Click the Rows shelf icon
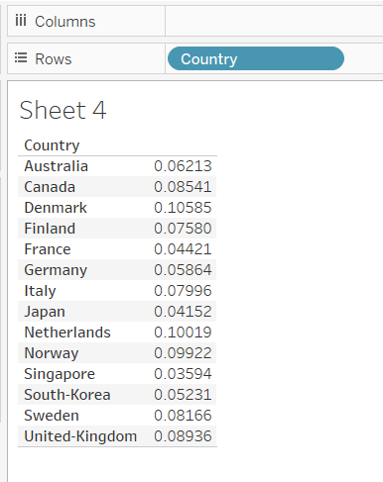This screenshot has height=482, width=383. click(x=21, y=58)
